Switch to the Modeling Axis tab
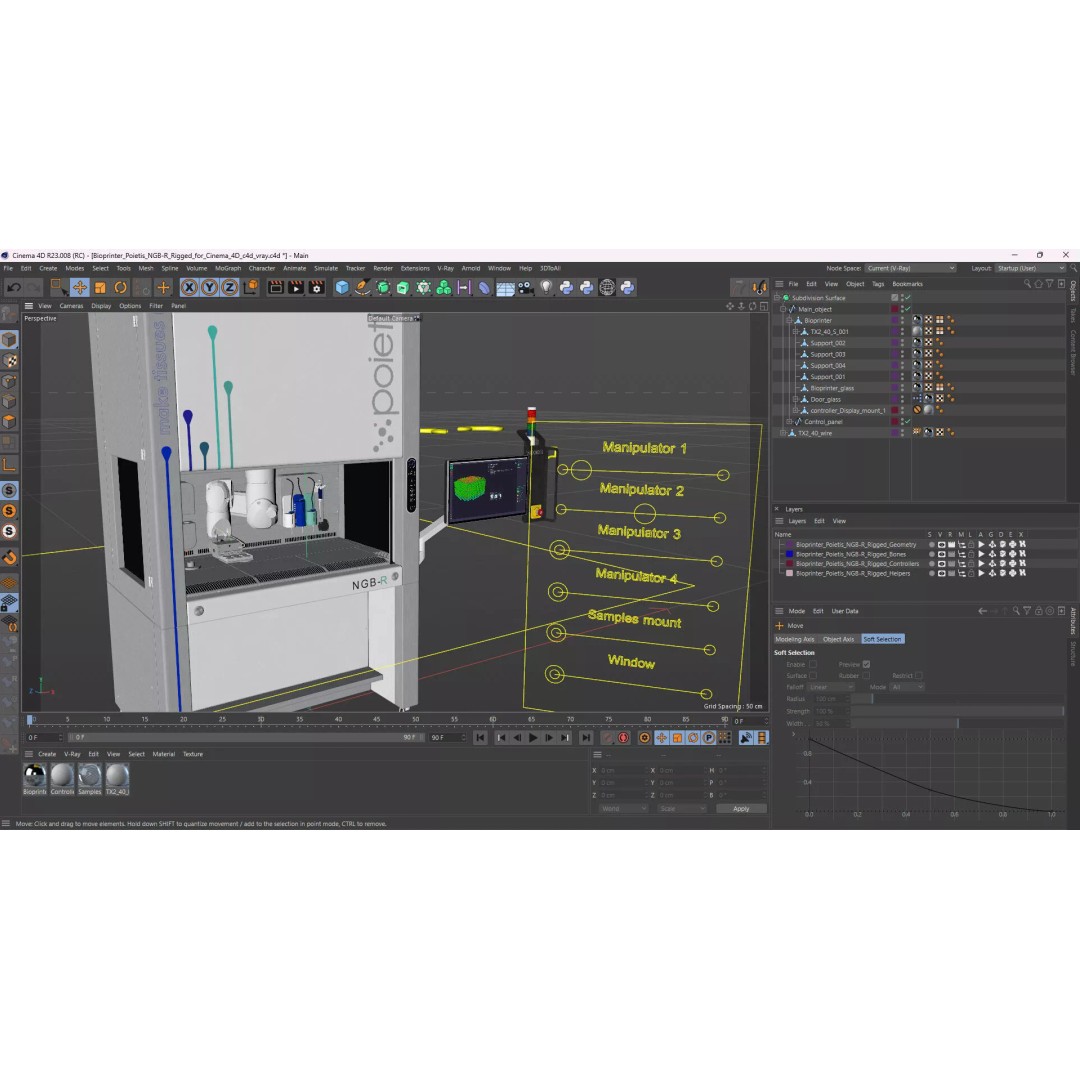 click(795, 639)
